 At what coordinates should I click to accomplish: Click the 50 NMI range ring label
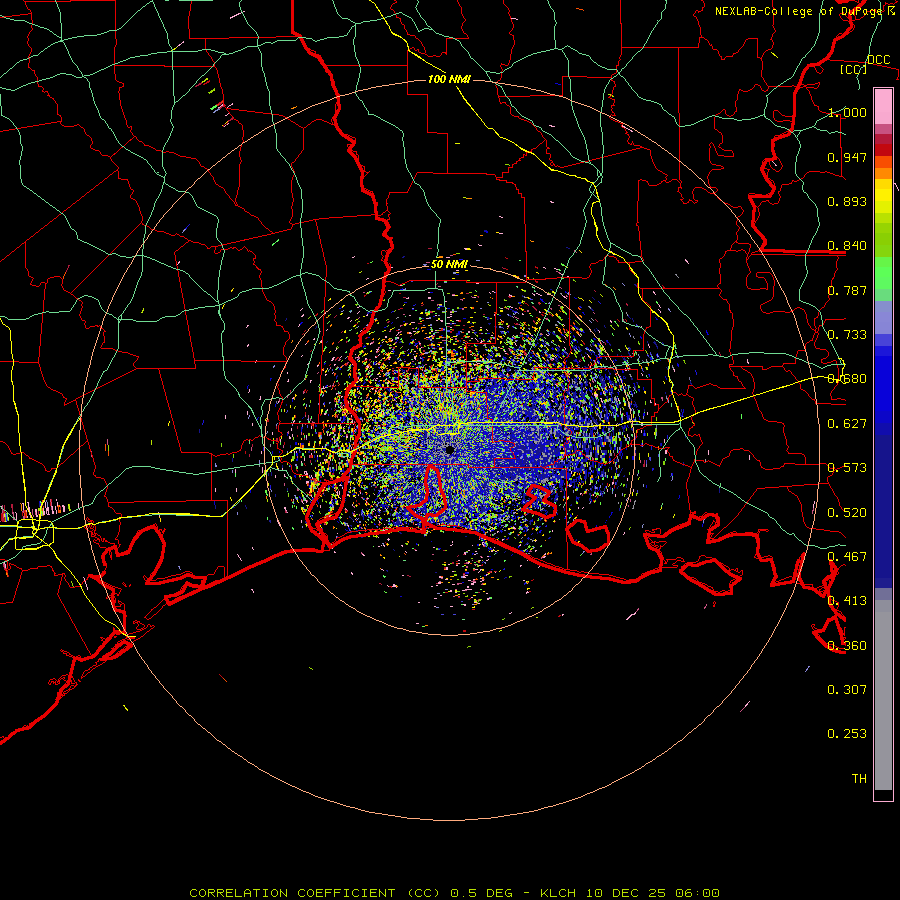[x=449, y=264]
